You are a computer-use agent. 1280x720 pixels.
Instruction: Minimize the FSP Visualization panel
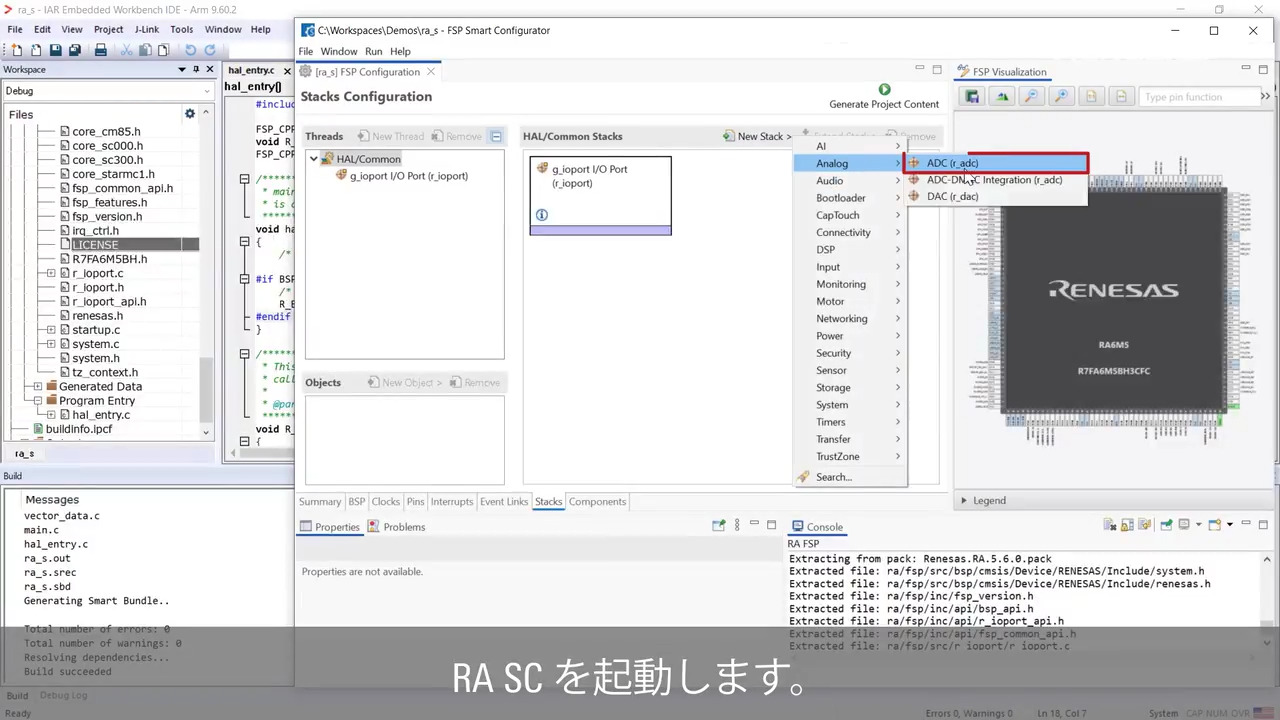click(x=1246, y=69)
